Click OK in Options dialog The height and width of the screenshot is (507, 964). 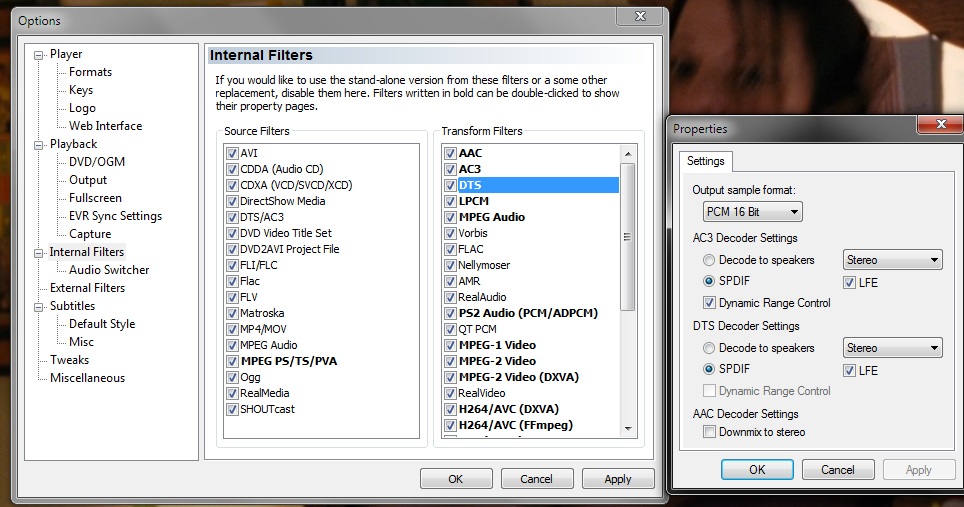456,479
